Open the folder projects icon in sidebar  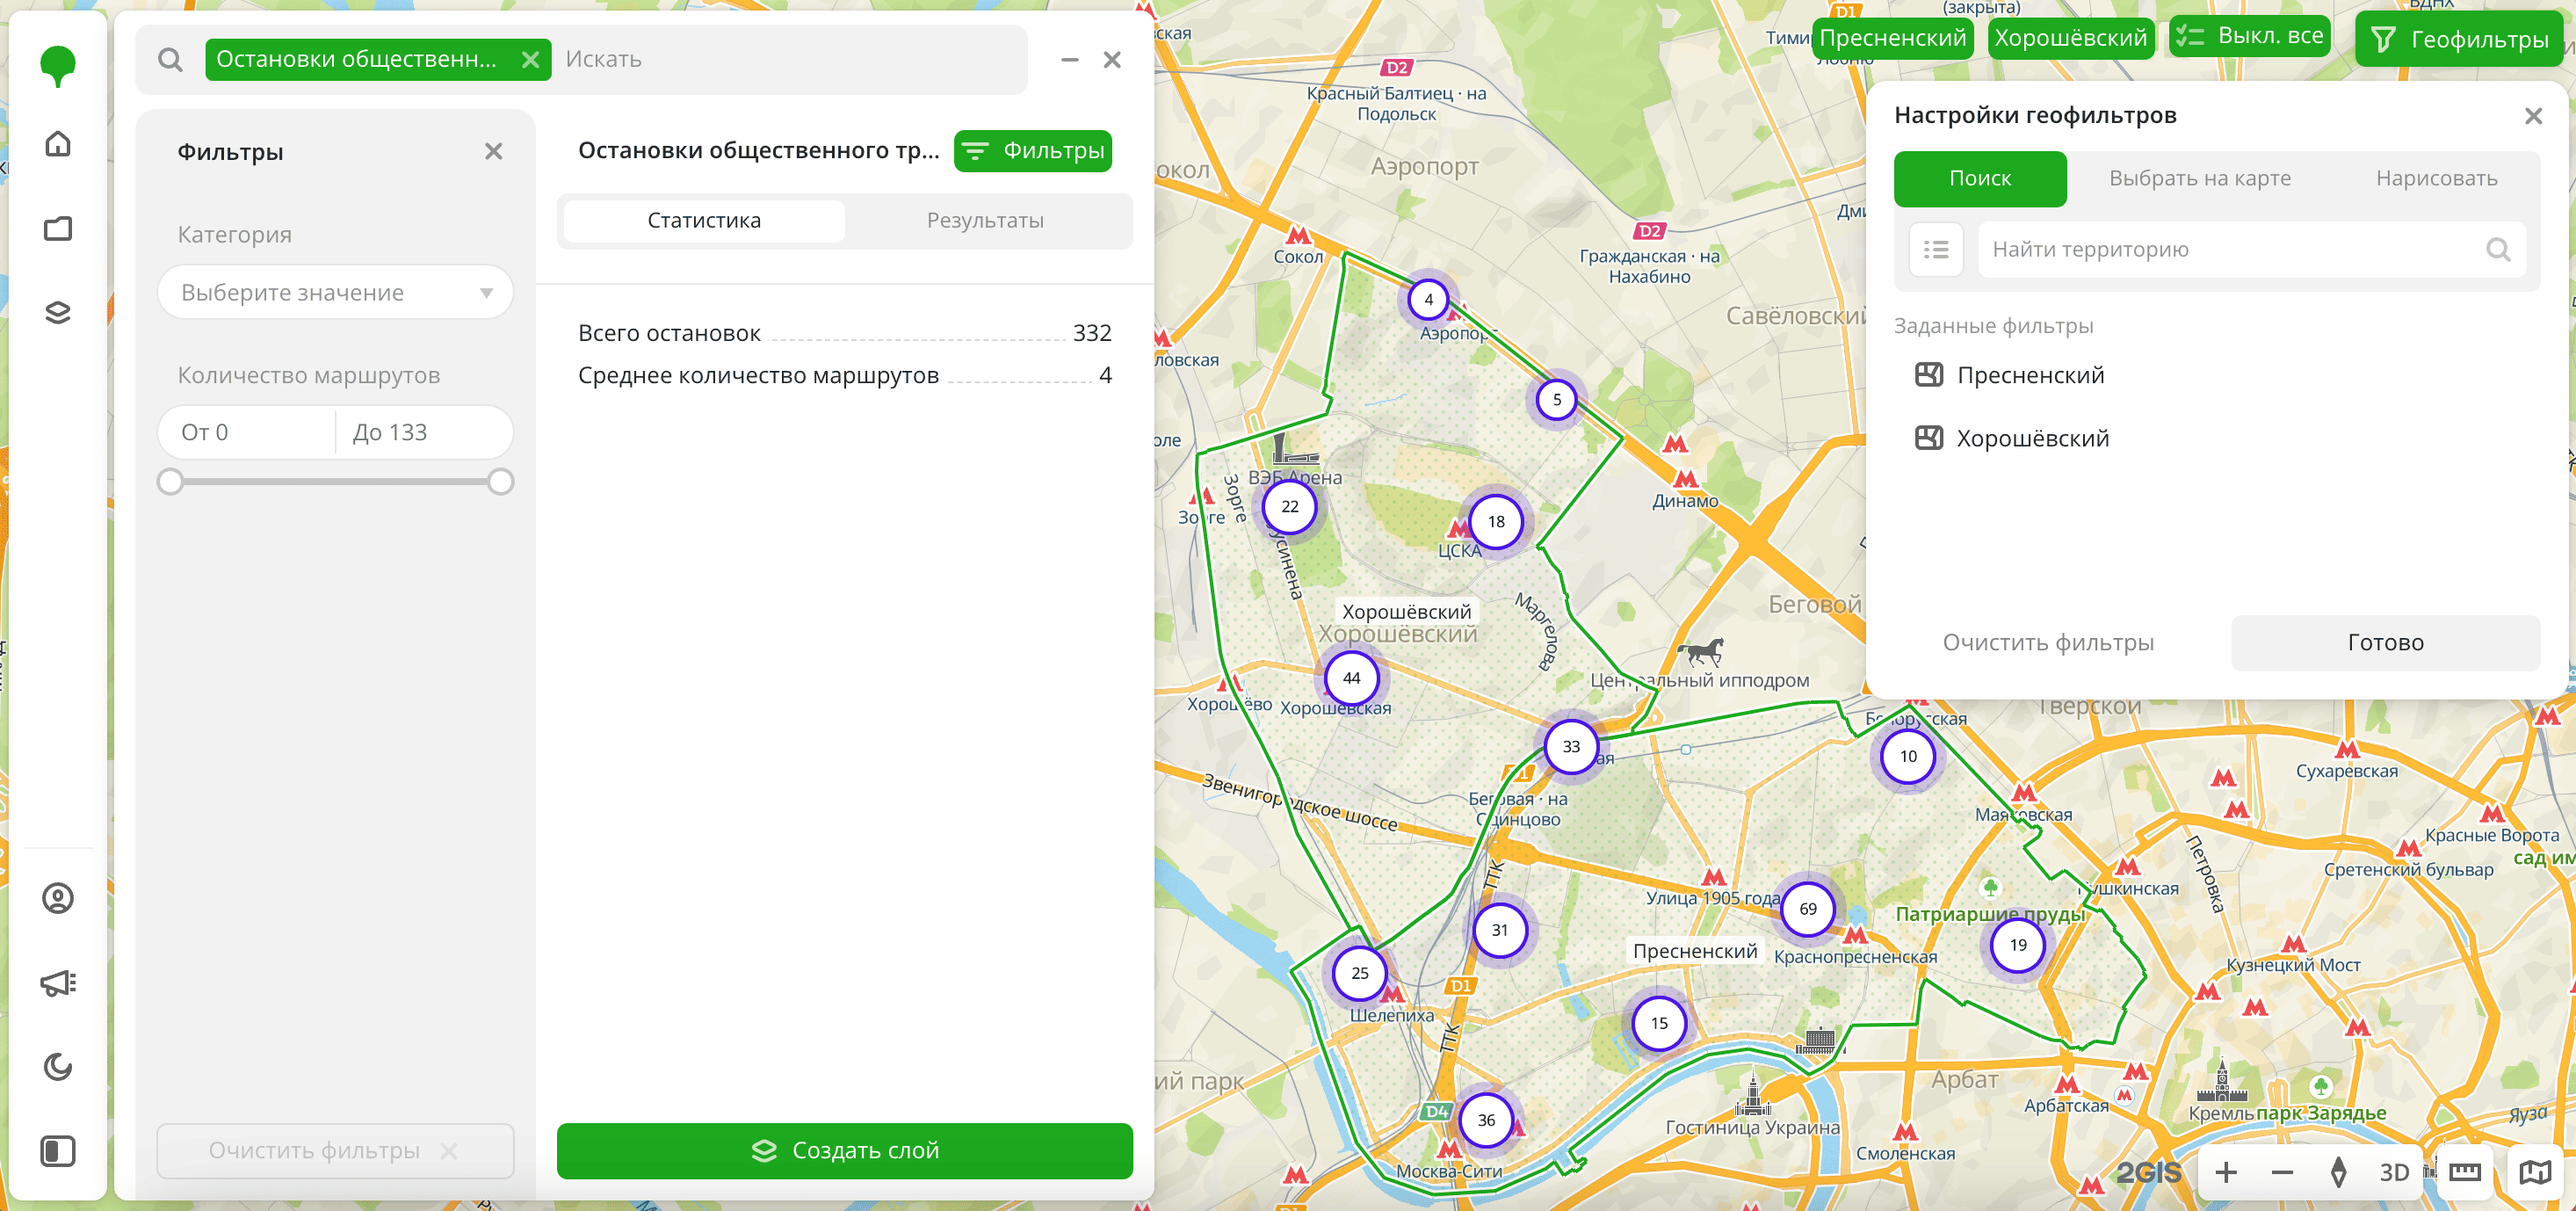pos(58,228)
